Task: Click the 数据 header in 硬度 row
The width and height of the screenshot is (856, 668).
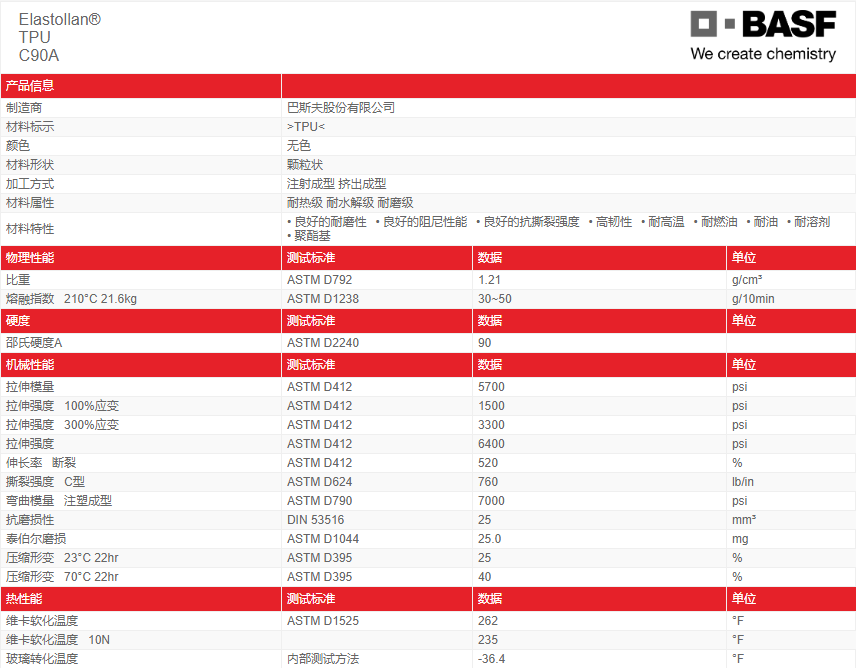Action: (490, 320)
